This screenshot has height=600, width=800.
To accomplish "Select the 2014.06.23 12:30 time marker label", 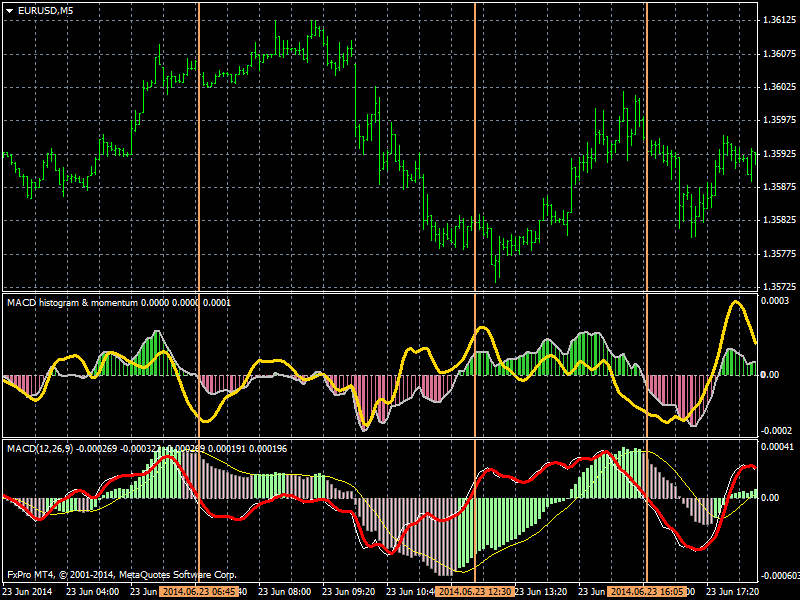I will (474, 592).
